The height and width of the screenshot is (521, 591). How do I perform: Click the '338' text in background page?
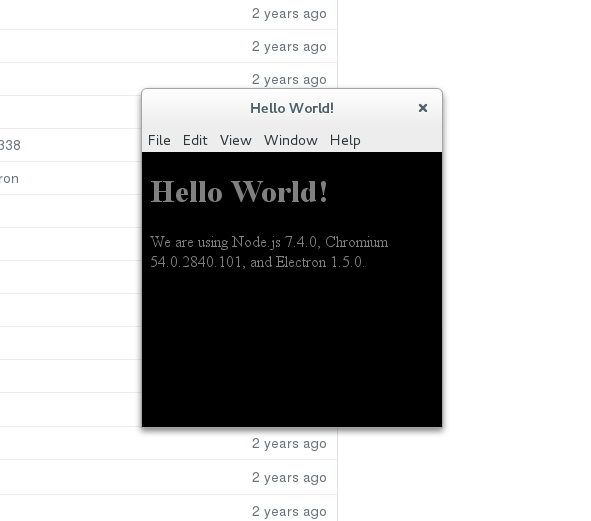tap(10, 145)
